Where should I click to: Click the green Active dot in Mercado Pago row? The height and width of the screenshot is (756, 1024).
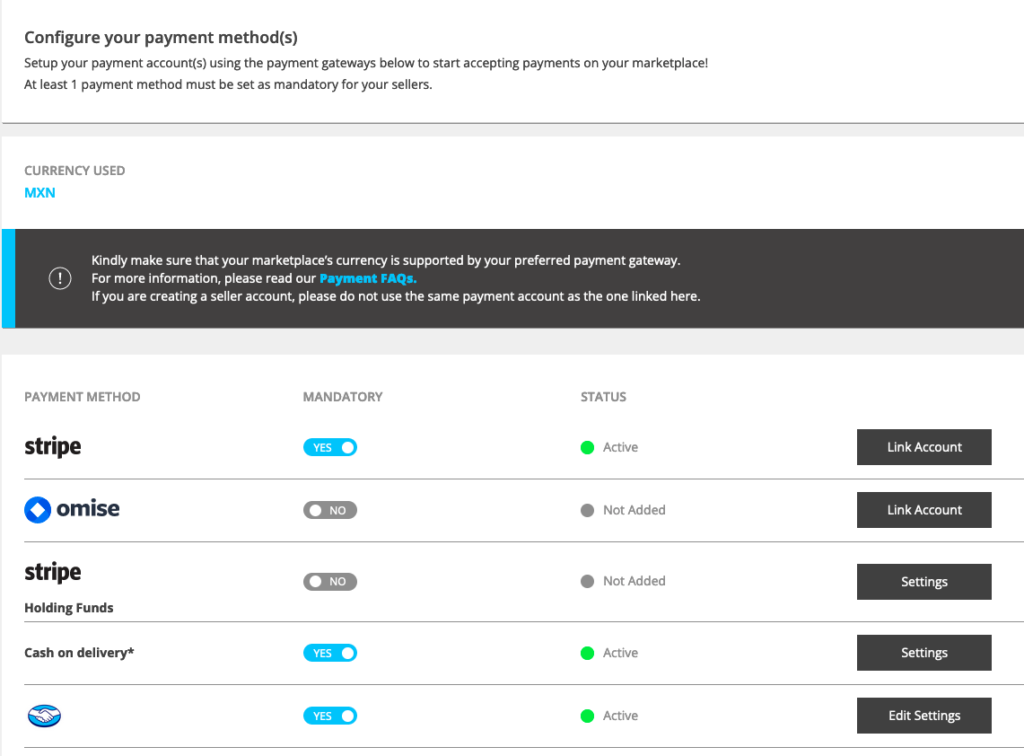[587, 716]
